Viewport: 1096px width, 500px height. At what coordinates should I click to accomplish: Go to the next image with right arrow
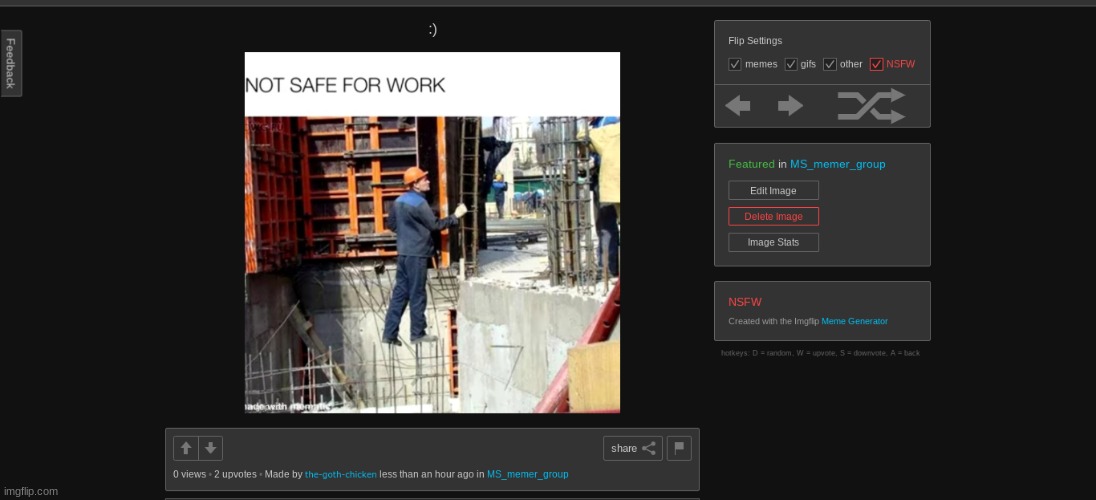790,106
